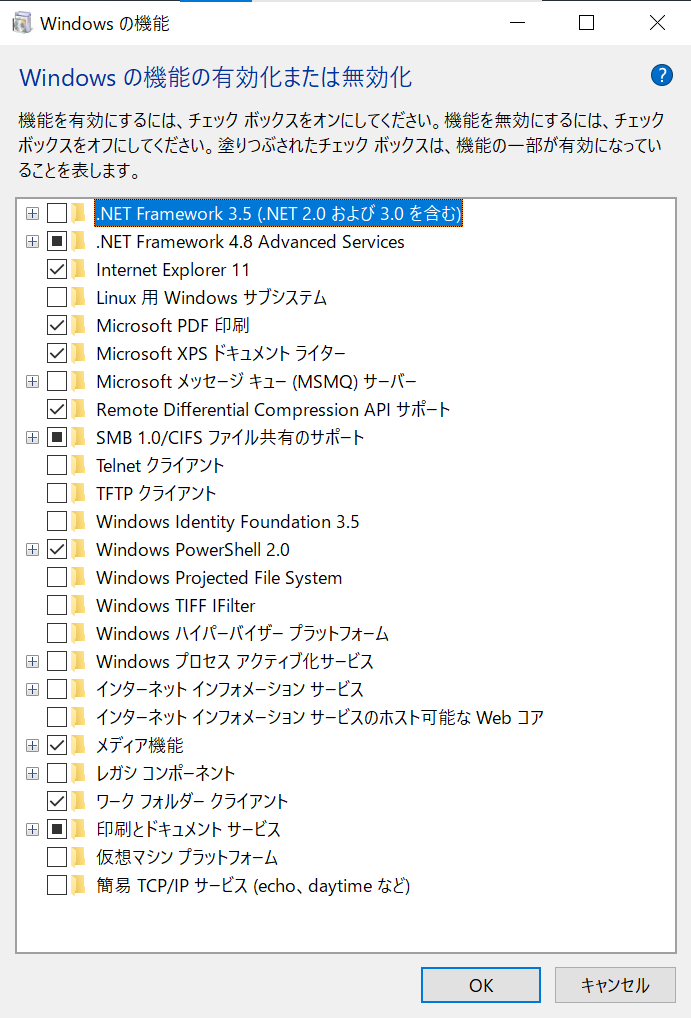
Task: Click folder icon beside Telnet クライアント
Action: [x=79, y=465]
